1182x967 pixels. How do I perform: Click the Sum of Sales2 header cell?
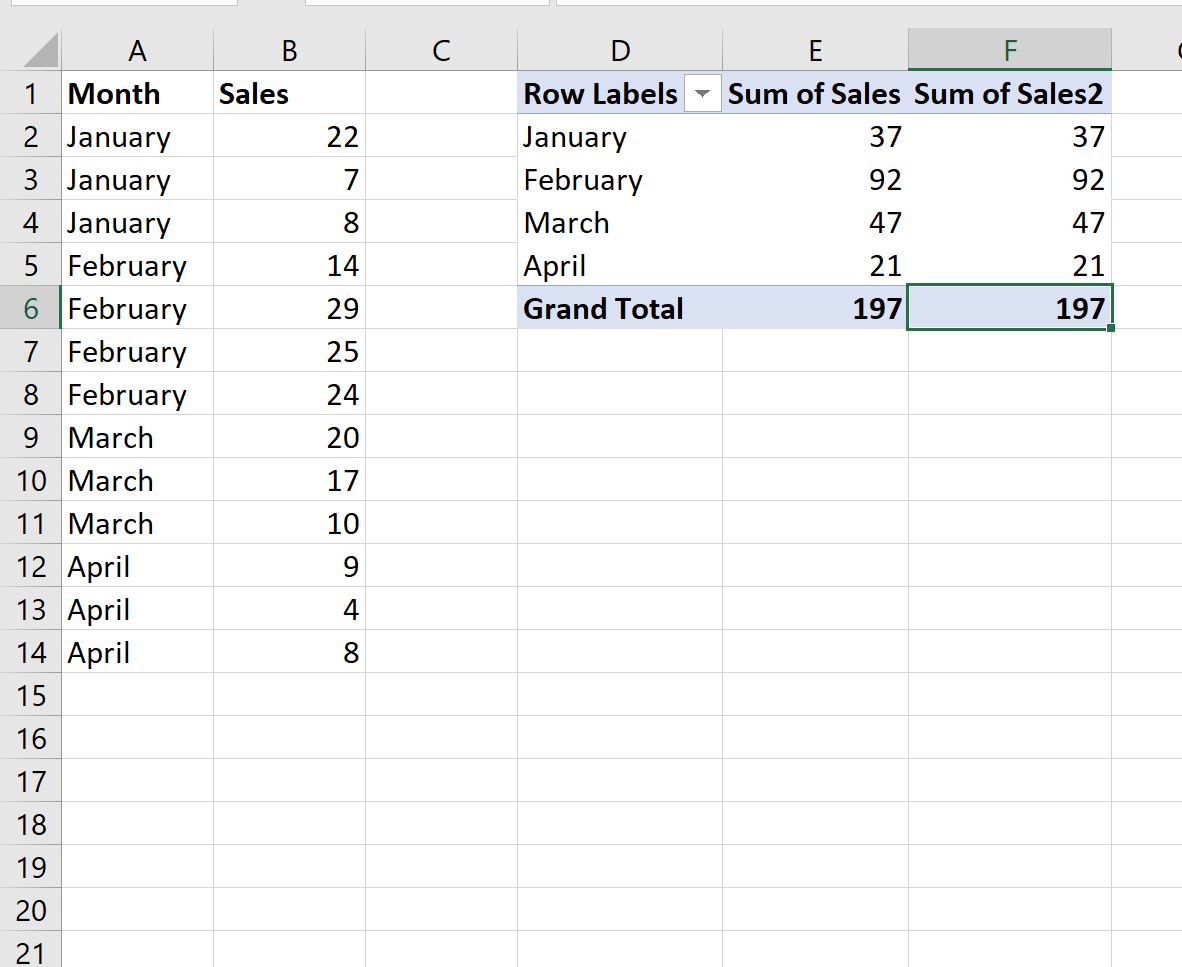point(1010,93)
